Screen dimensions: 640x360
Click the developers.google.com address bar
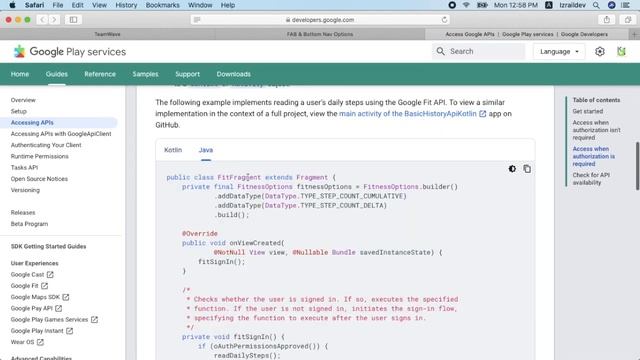(x=320, y=20)
